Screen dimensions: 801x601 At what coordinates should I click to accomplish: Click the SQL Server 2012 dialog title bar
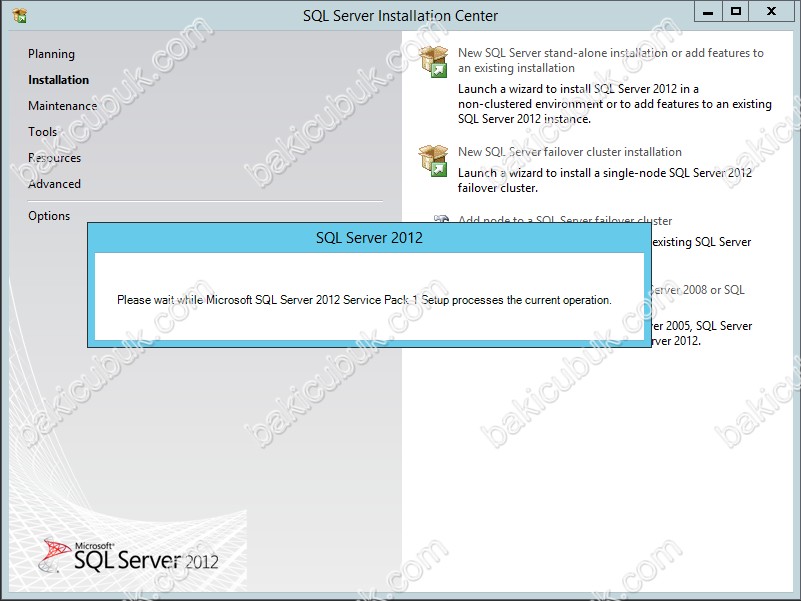(369, 238)
